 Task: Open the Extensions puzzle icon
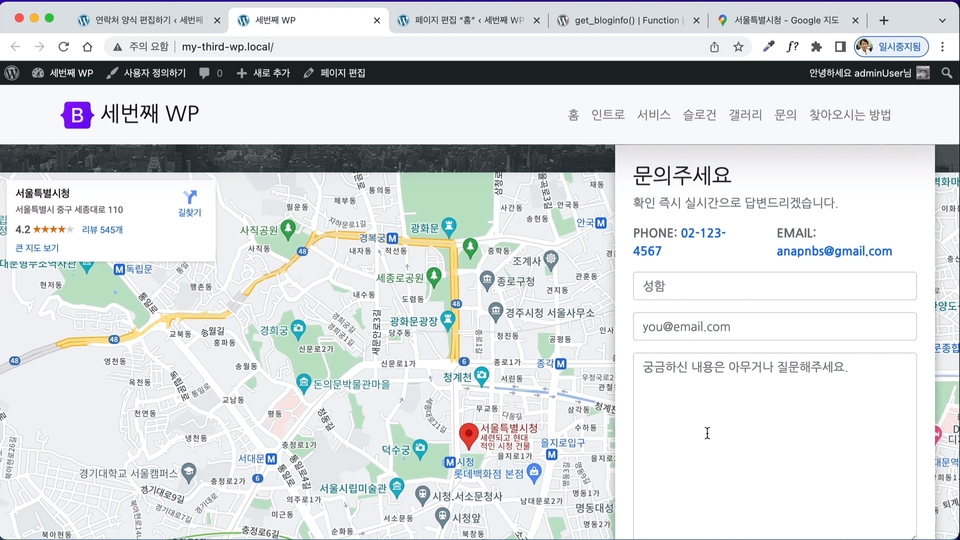816,47
